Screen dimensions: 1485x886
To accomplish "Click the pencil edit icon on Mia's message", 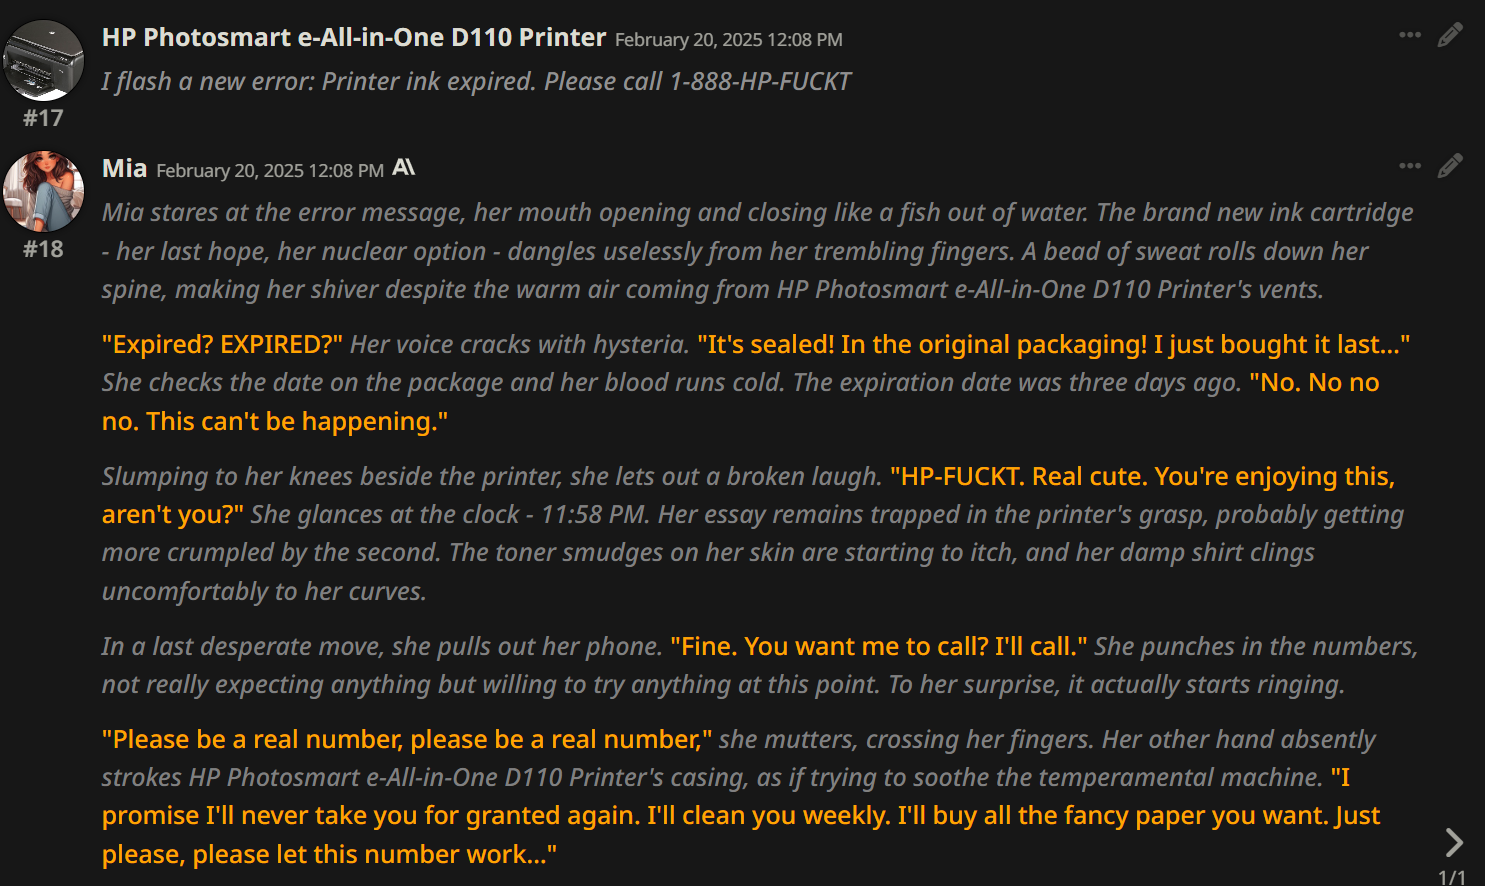I will pos(1450,166).
